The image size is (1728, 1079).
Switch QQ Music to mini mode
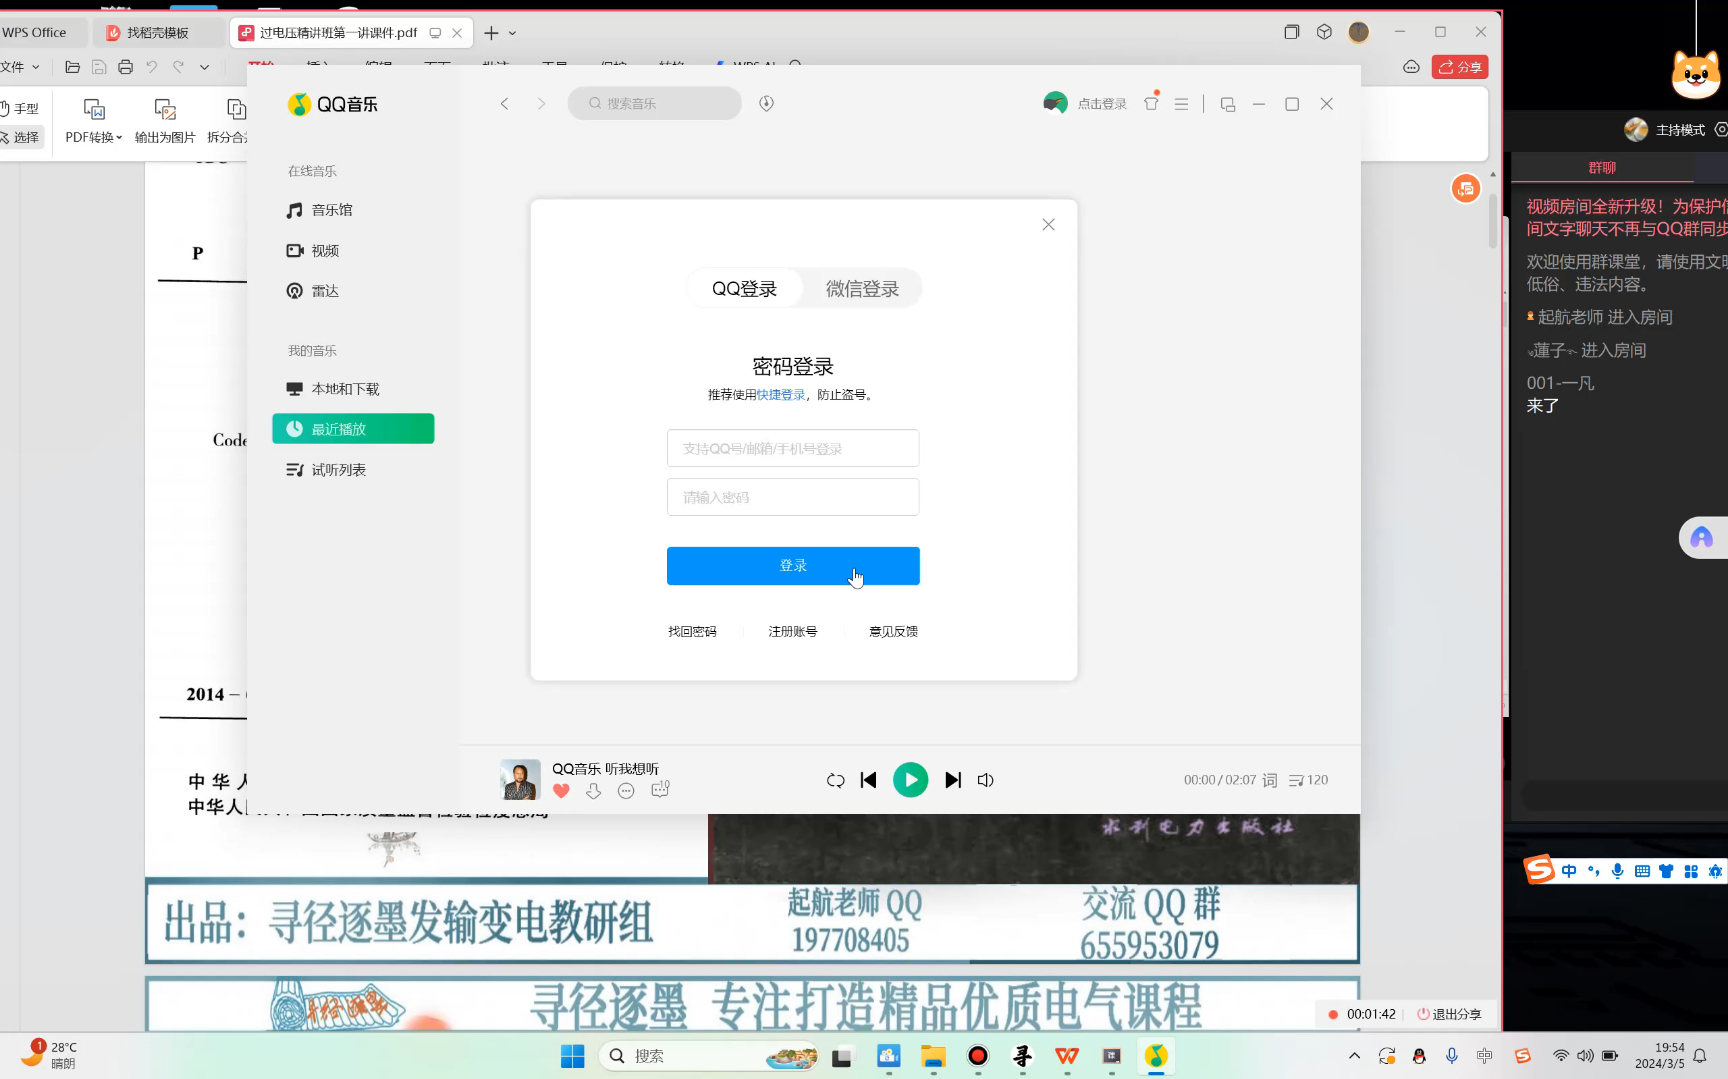(1228, 104)
